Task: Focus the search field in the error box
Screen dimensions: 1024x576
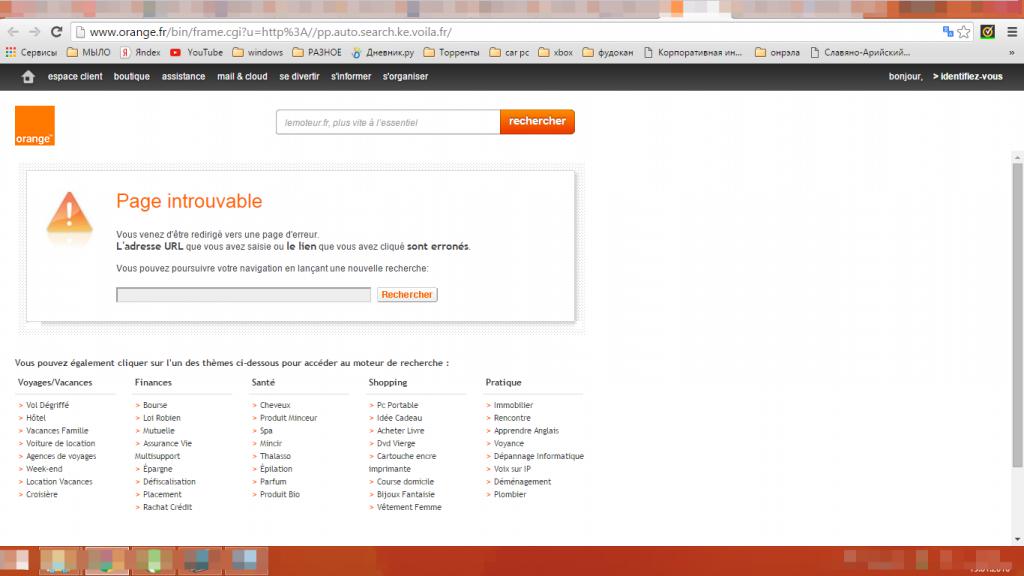Action: [x=243, y=295]
